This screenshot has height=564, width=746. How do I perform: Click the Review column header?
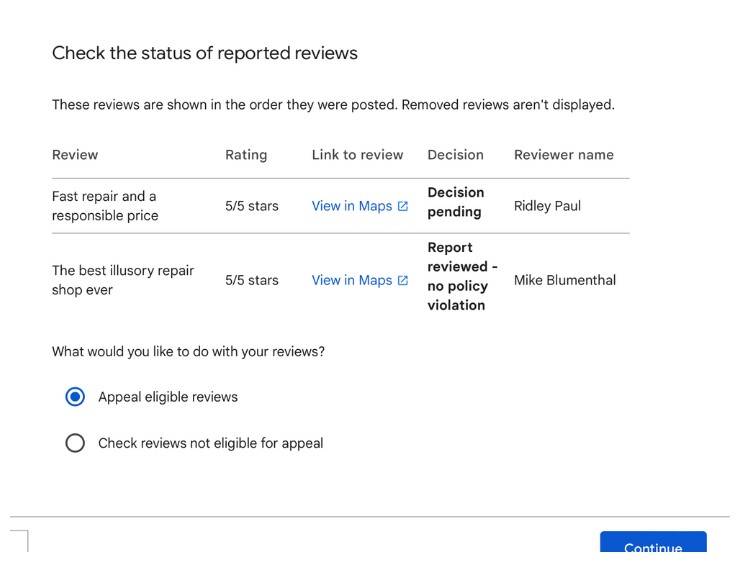(x=75, y=155)
